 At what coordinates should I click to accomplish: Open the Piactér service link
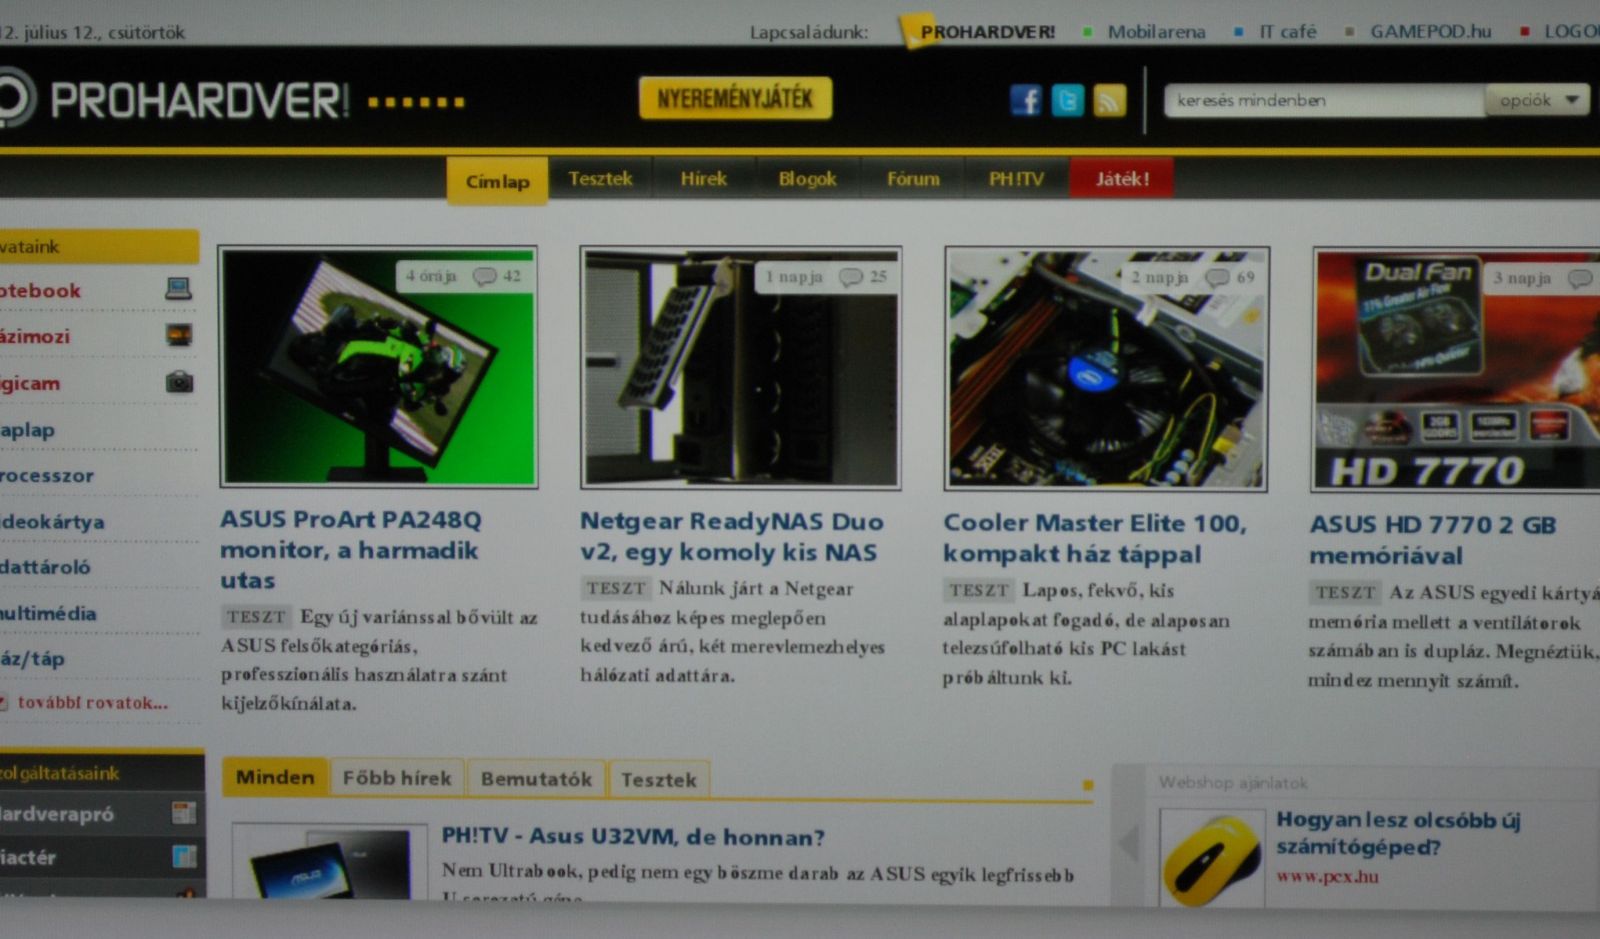click(x=28, y=857)
